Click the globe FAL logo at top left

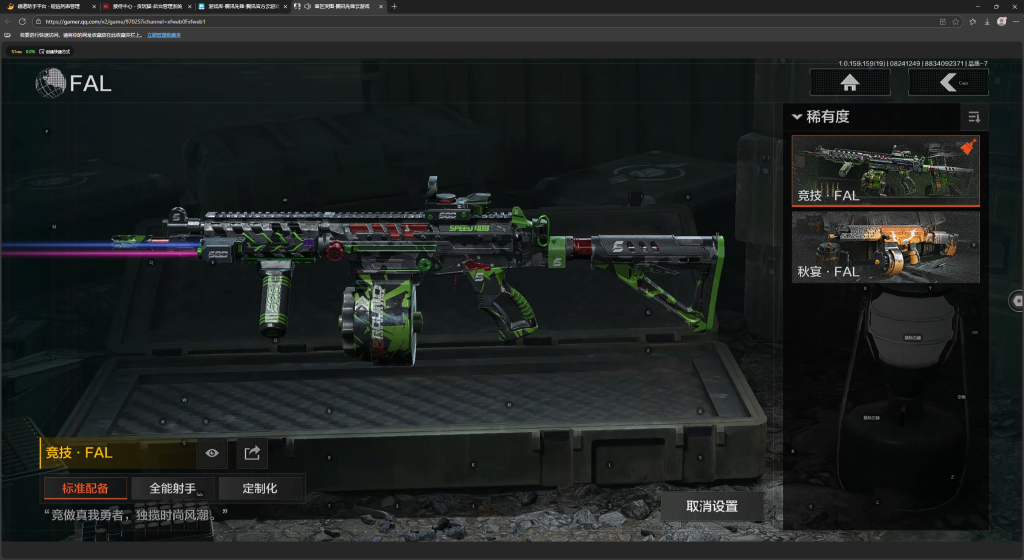[73, 84]
